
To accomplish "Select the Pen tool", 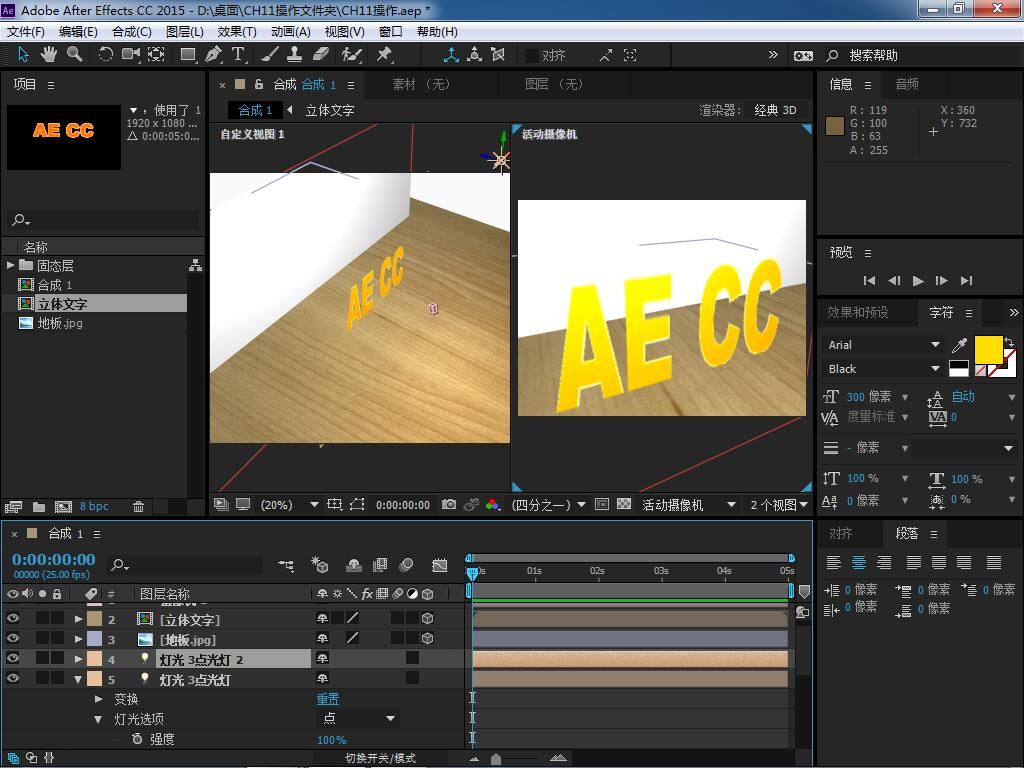I will (x=213, y=55).
